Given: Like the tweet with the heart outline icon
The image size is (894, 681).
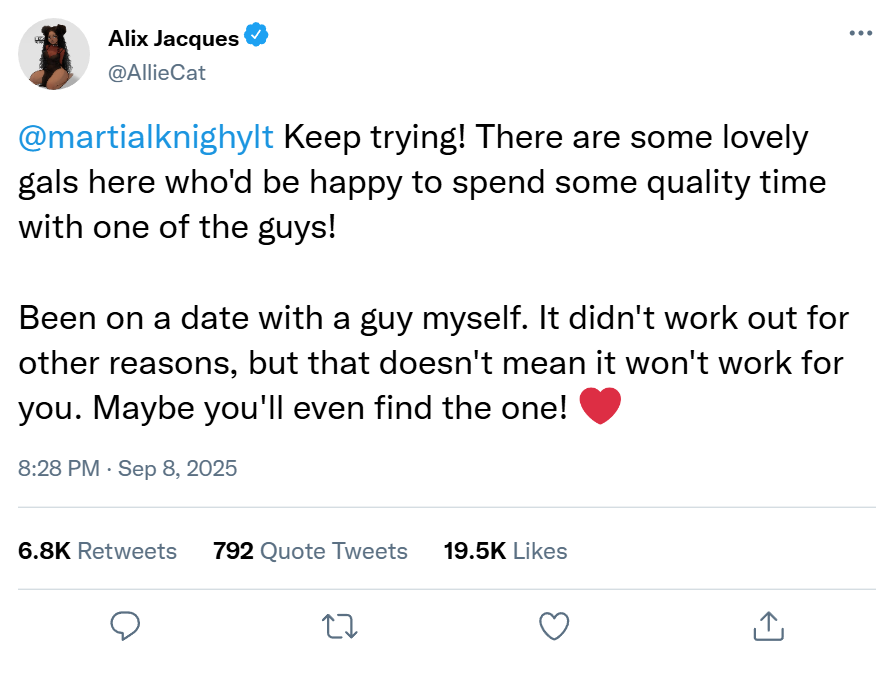Looking at the screenshot, I should click(x=553, y=626).
